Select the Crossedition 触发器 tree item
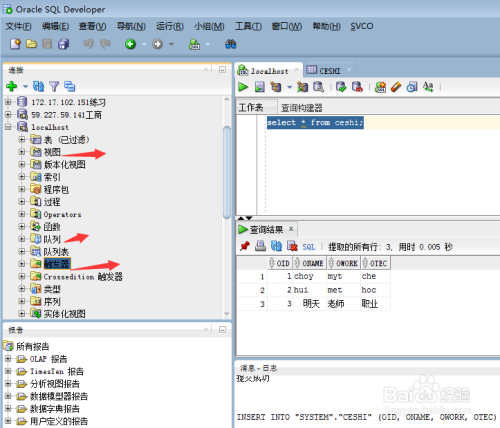This screenshot has width=500, height=428. coord(83,277)
